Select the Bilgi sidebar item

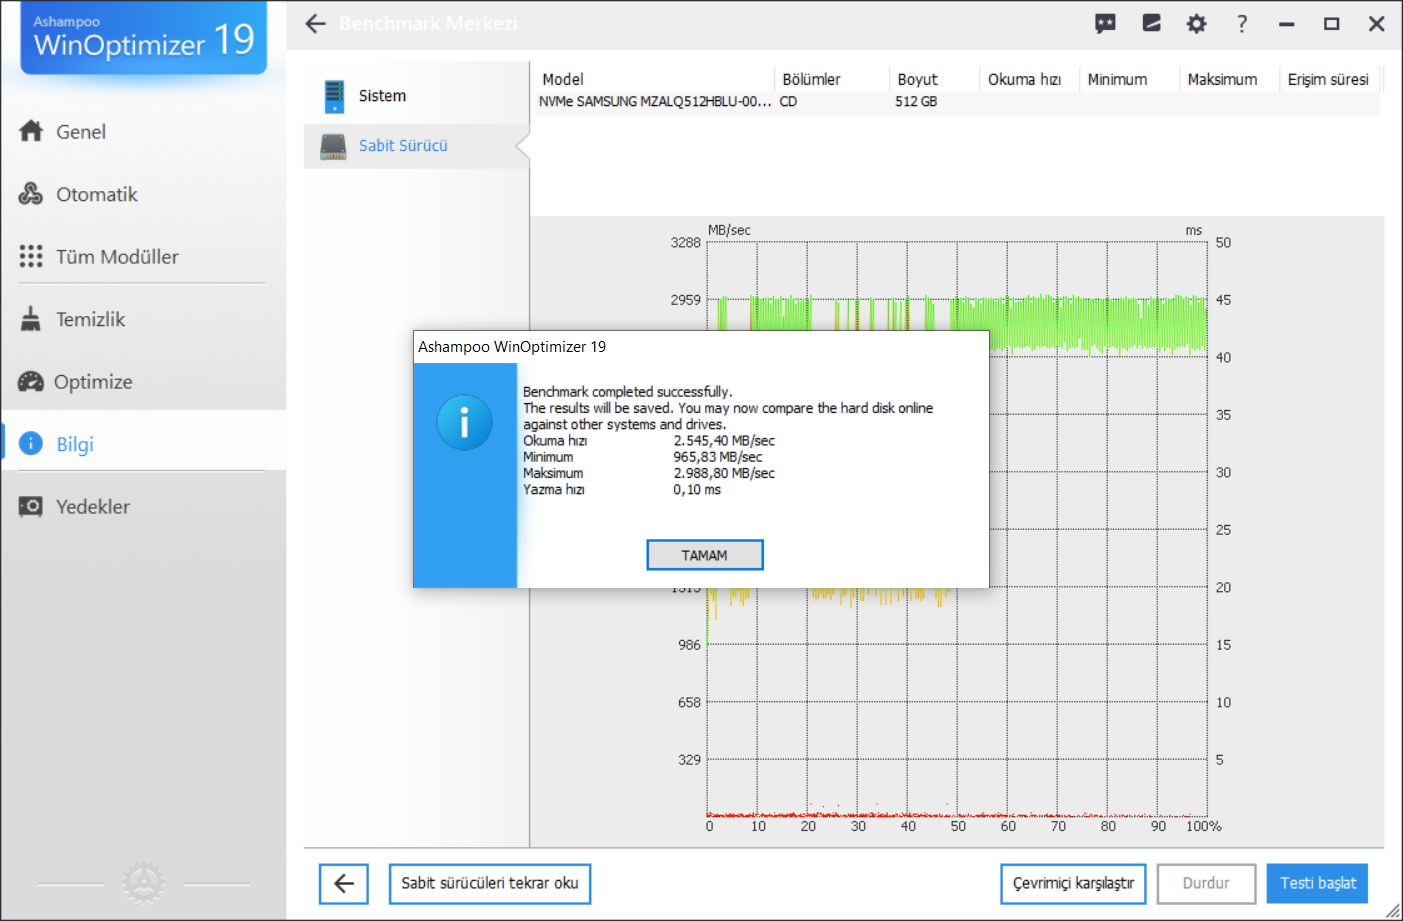point(143,443)
